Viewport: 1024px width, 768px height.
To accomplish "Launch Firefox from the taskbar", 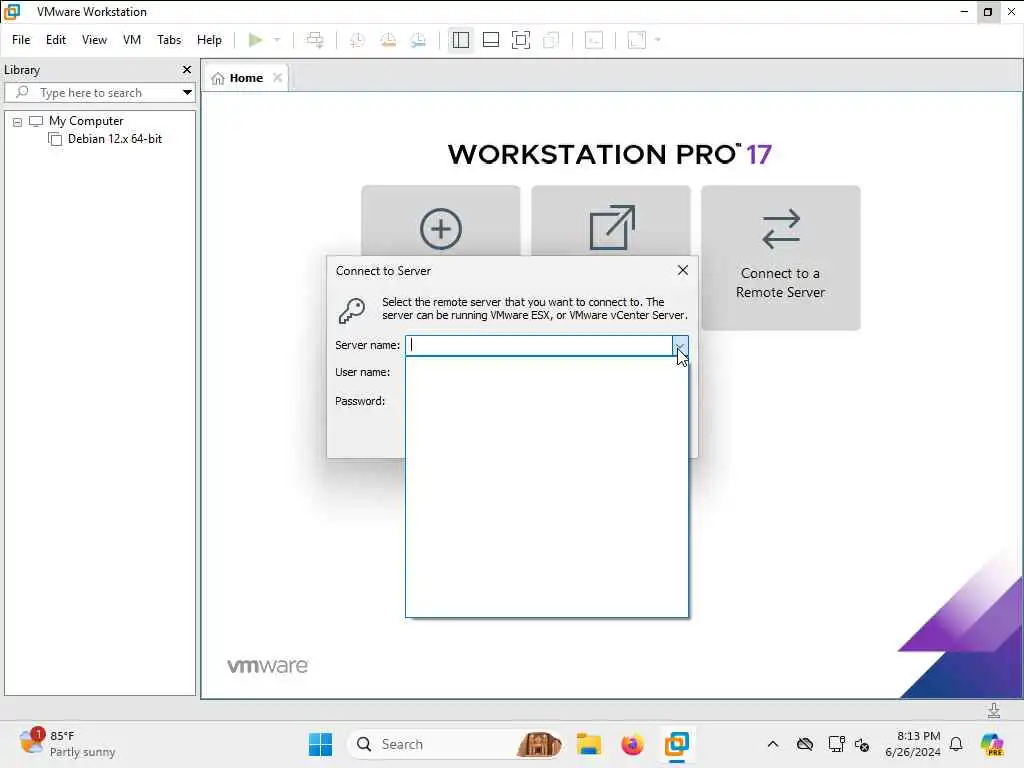I will point(632,744).
